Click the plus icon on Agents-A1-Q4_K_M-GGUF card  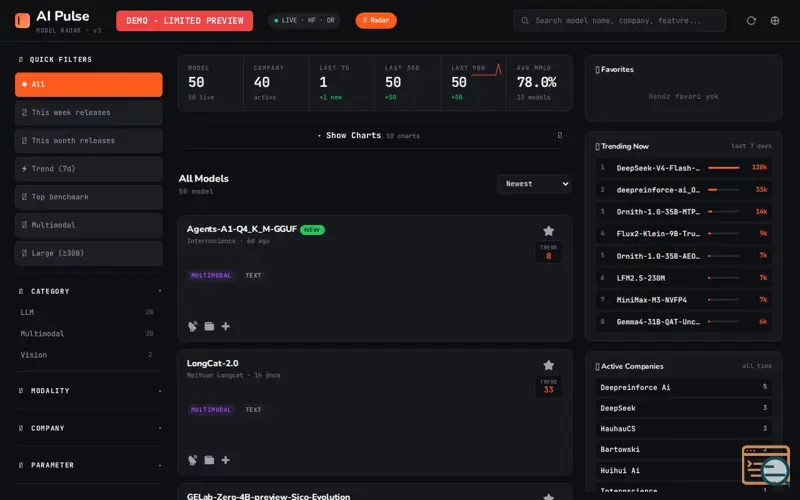pos(226,326)
